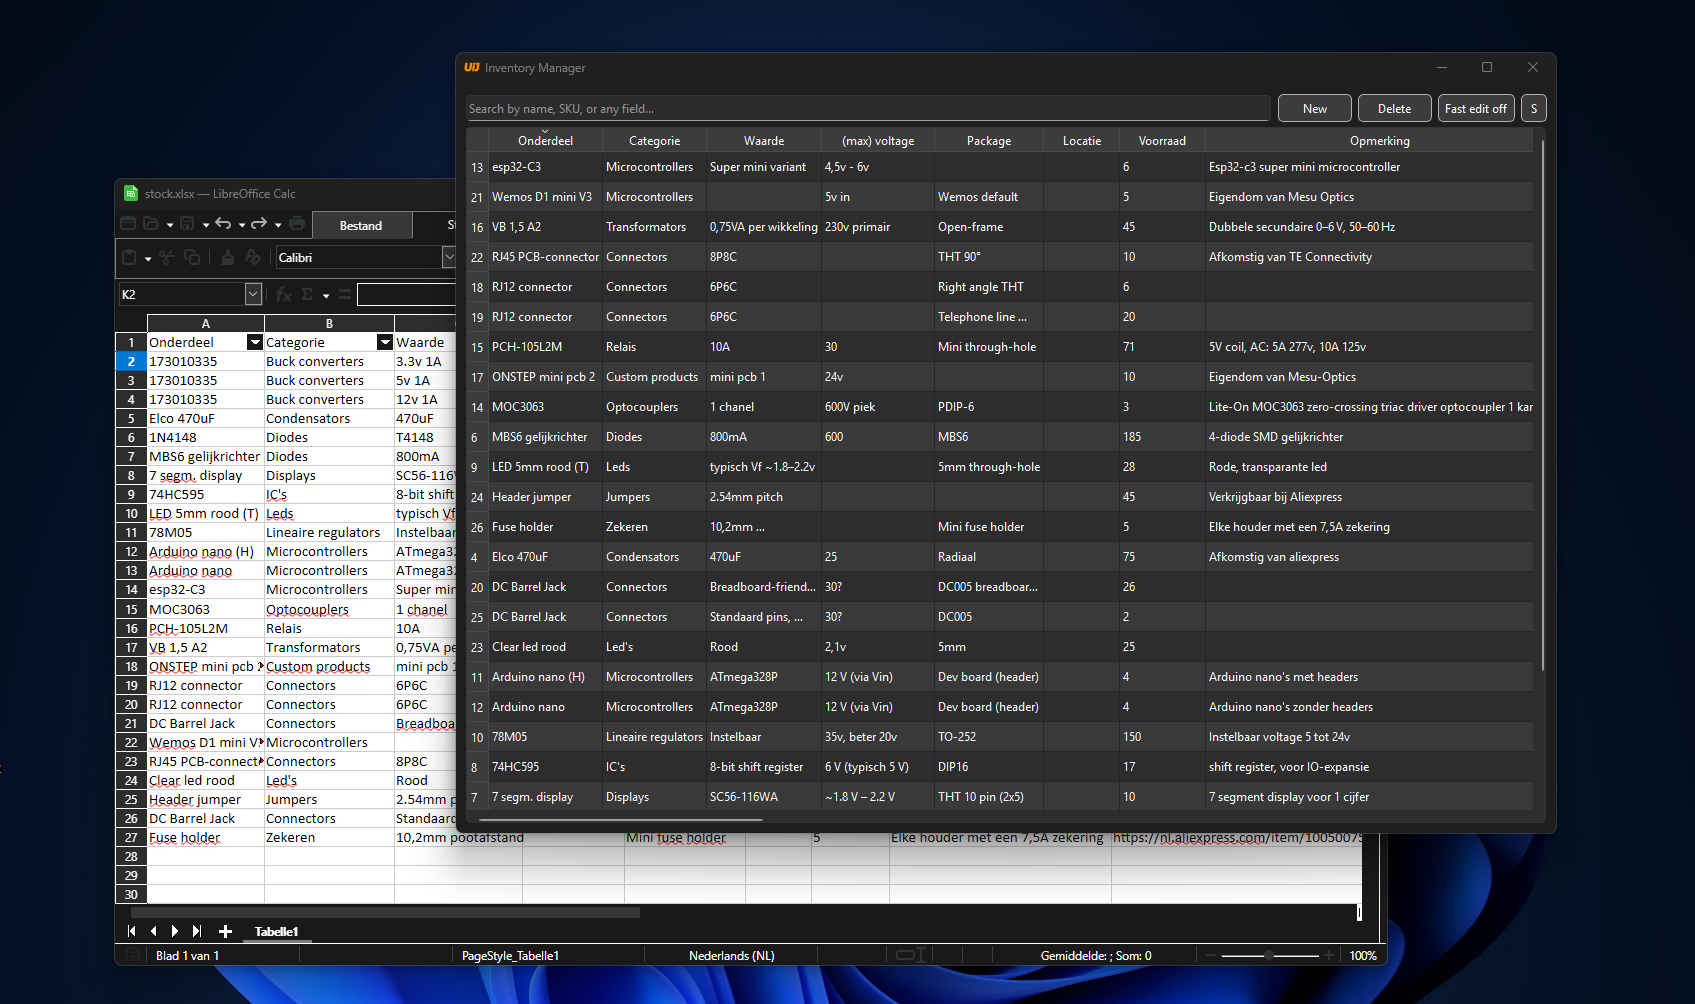Click Nederlands (NL) language in status bar
This screenshot has height=1004, width=1695.
pos(732,956)
